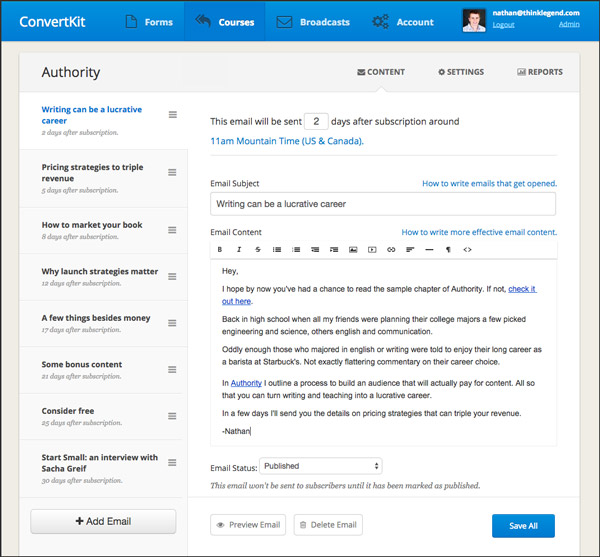Viewport: 600px width, 557px height.
Task: Insert an image via the editor toolbar
Action: (353, 249)
